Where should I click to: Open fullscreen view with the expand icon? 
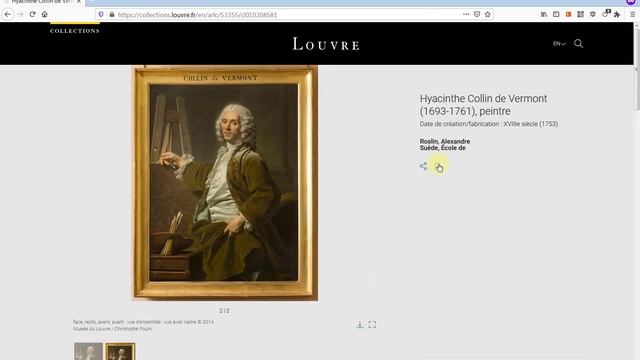click(x=372, y=324)
